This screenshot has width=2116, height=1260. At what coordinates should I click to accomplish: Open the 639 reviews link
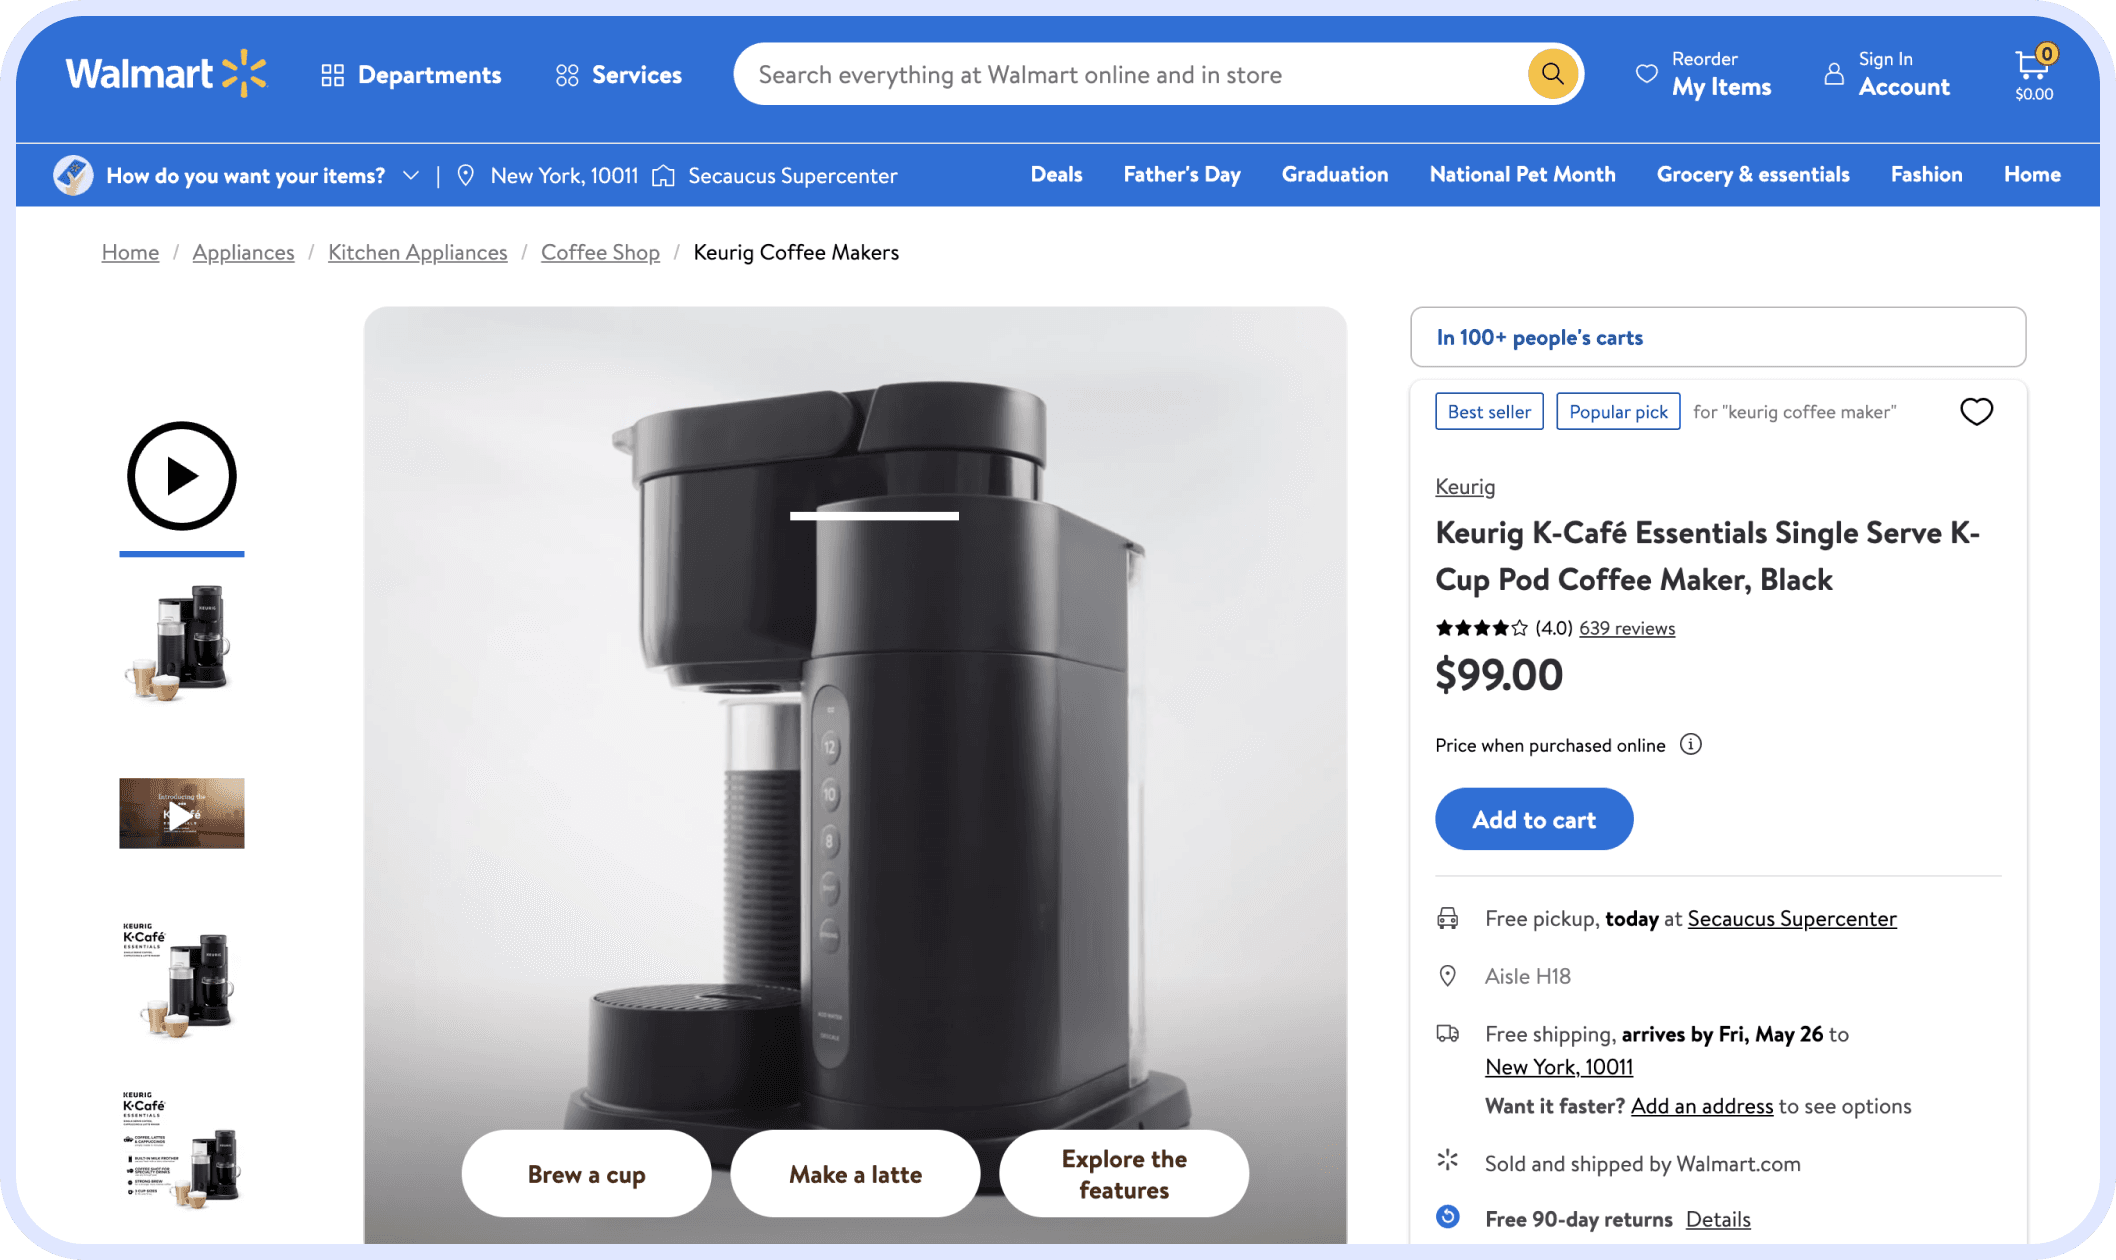pos(1626,628)
